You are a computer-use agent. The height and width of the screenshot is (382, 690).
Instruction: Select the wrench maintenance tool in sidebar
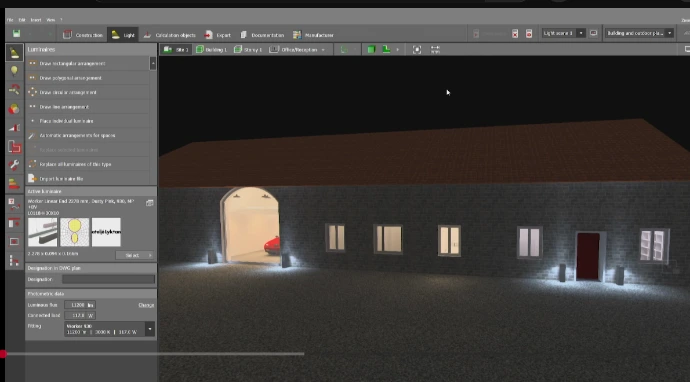[x=14, y=165]
